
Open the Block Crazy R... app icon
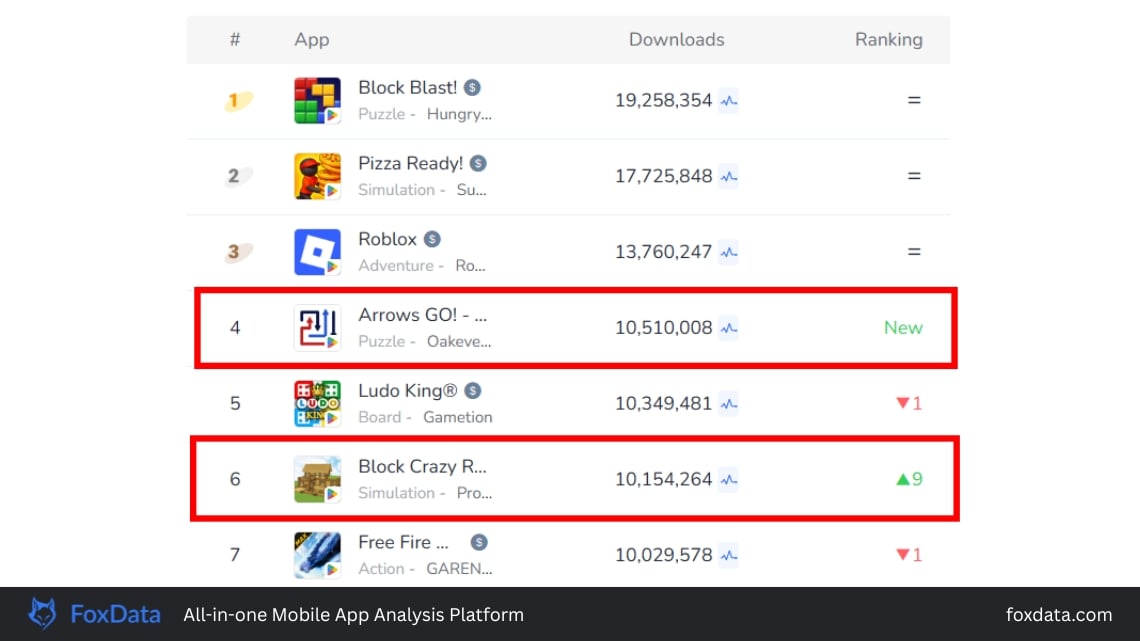click(x=317, y=480)
